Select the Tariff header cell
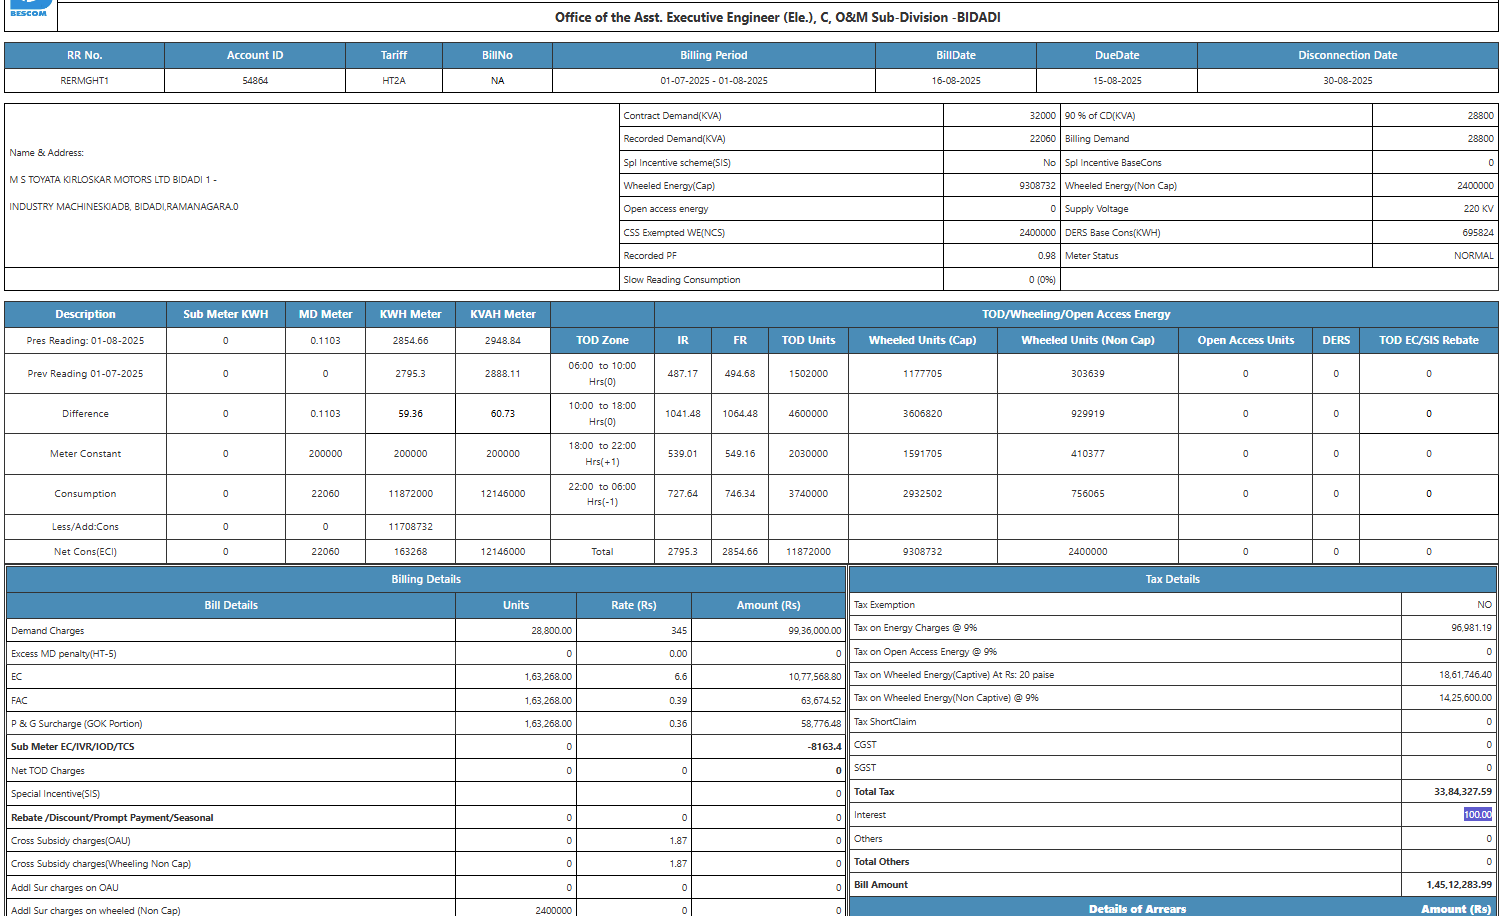This screenshot has width=1505, height=916. click(394, 55)
